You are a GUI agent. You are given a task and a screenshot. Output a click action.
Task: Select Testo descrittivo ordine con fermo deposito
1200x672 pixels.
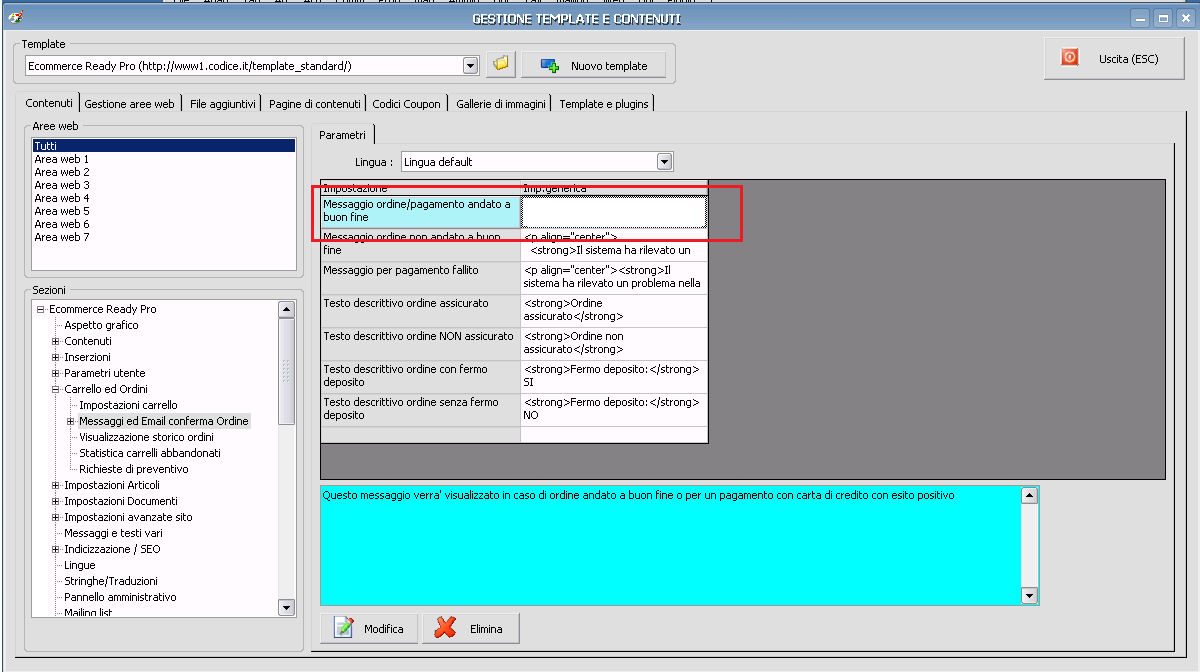click(420, 377)
